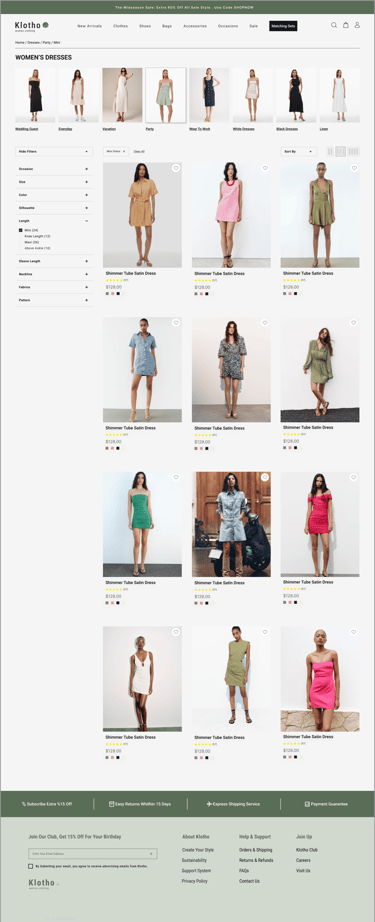375x922 pixels.
Task: Select black swatch under blue denim dress
Action: coord(118,447)
